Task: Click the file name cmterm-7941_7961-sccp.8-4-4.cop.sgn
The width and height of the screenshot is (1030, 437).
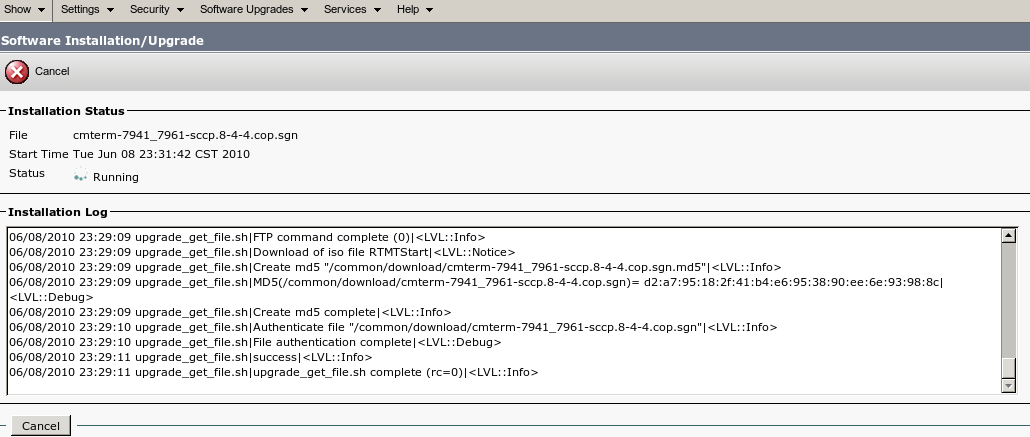Action: (185, 135)
